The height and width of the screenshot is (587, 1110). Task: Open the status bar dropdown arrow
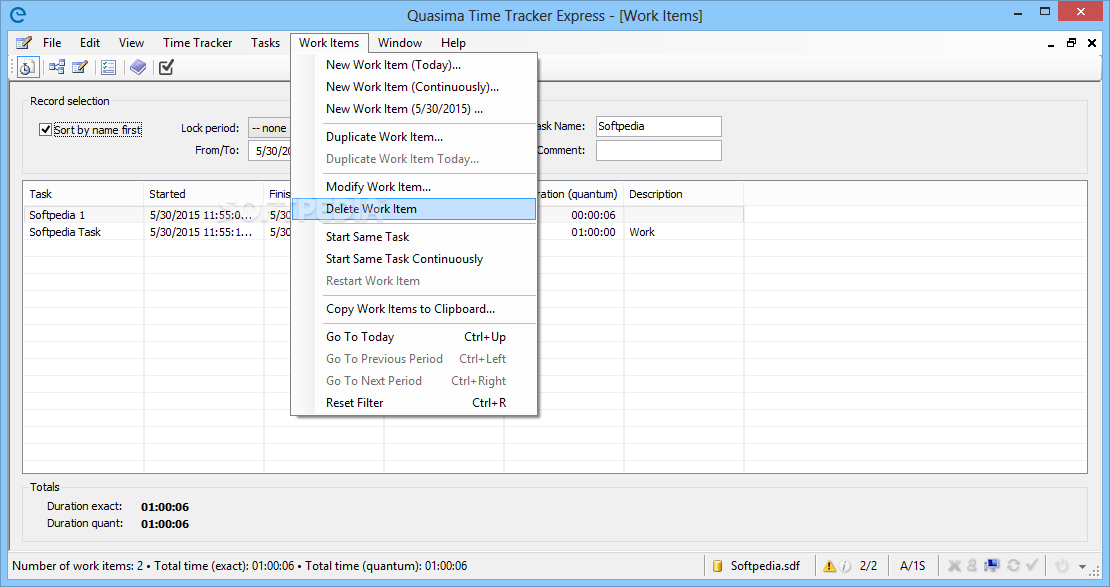pyautogui.click(x=1082, y=566)
